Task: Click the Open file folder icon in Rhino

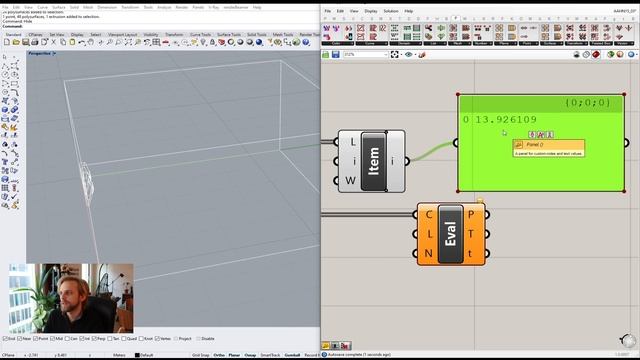Action: (16, 42)
